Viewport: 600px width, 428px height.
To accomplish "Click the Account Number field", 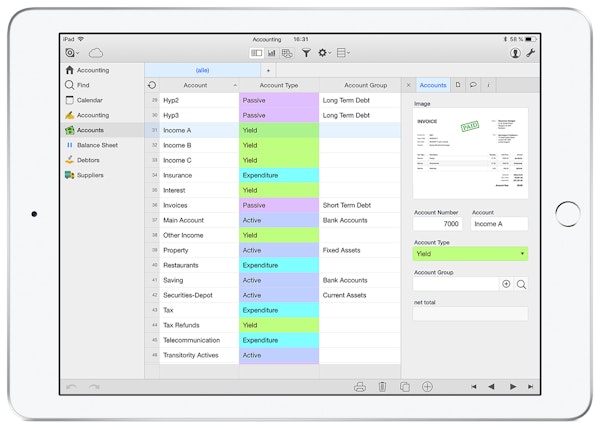I will point(440,224).
